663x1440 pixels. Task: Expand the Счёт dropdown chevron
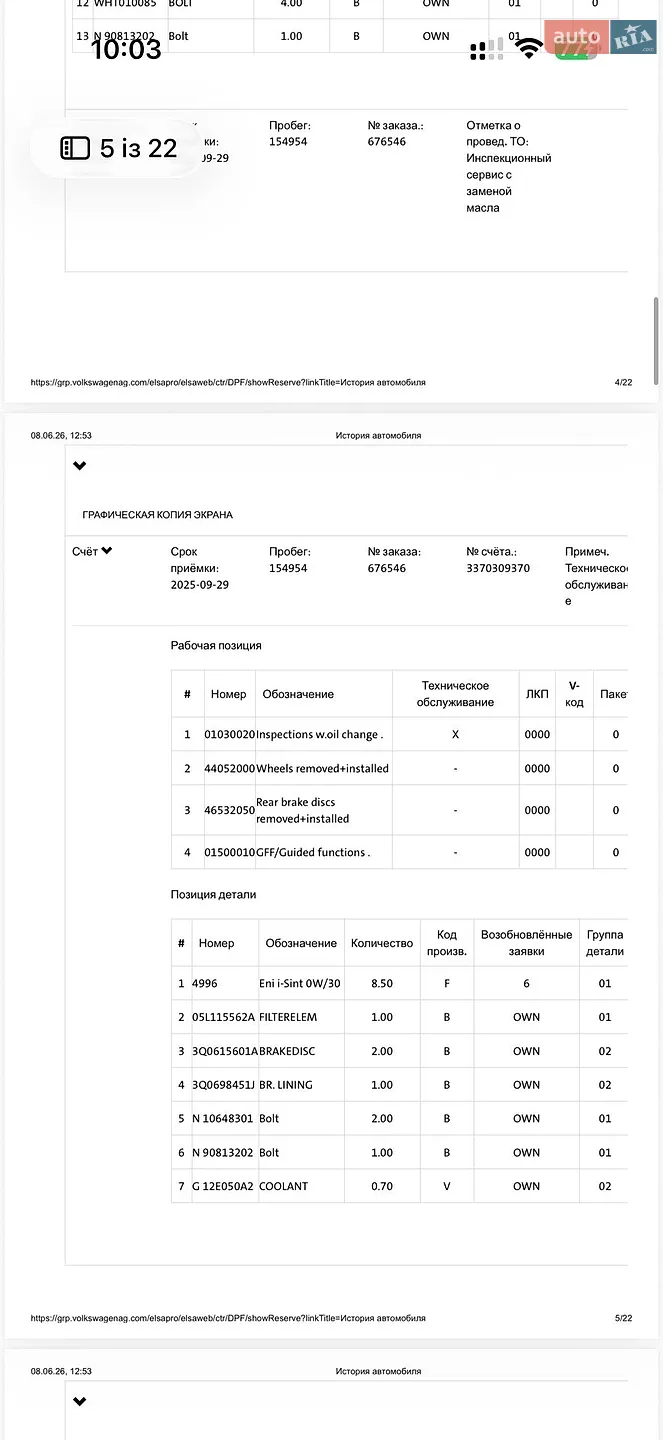coord(107,551)
